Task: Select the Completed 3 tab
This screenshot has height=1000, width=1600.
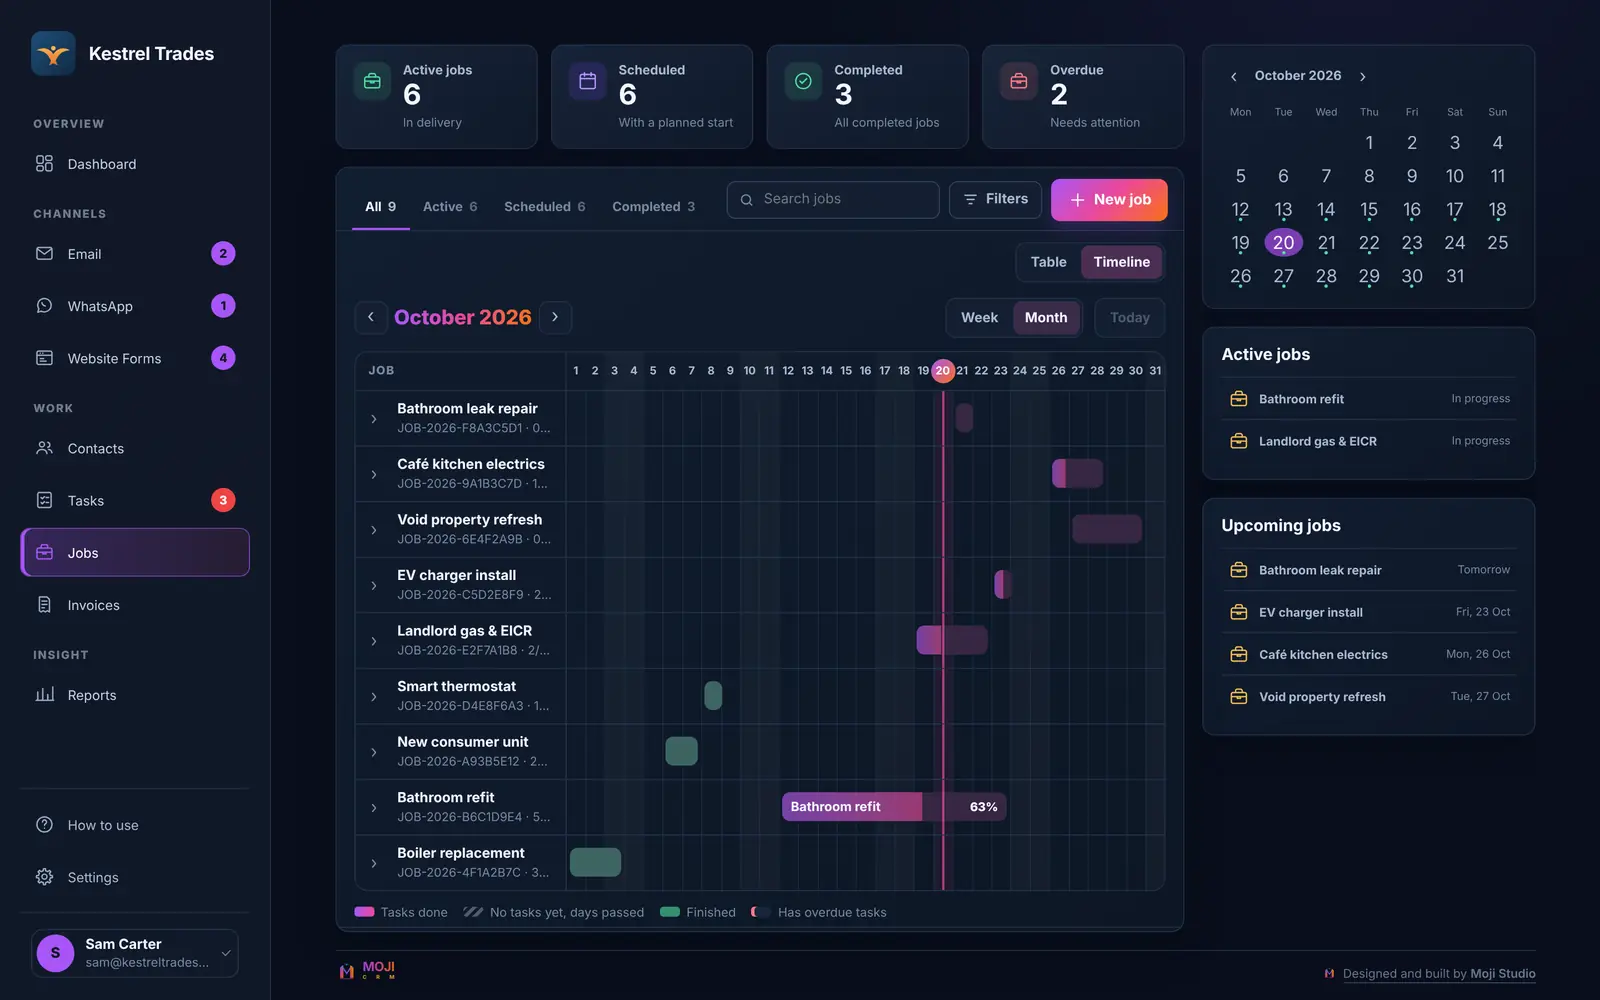Action: tap(653, 207)
